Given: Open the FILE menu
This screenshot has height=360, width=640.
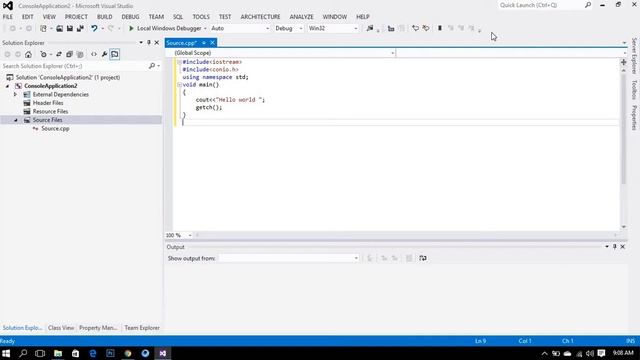Looking at the screenshot, I should 8,17.
